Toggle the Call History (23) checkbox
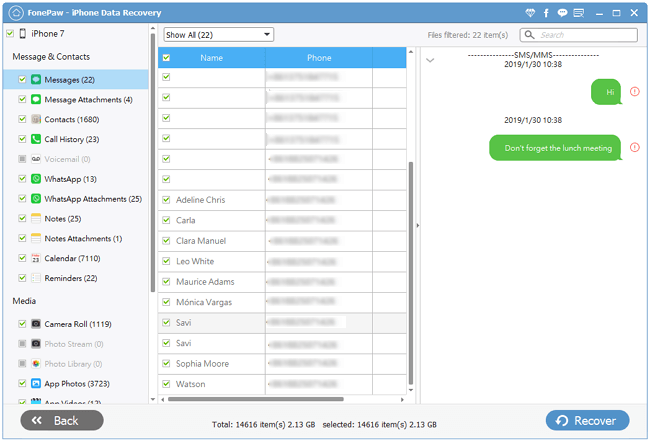Screen dimensions: 650x441 tap(22, 139)
